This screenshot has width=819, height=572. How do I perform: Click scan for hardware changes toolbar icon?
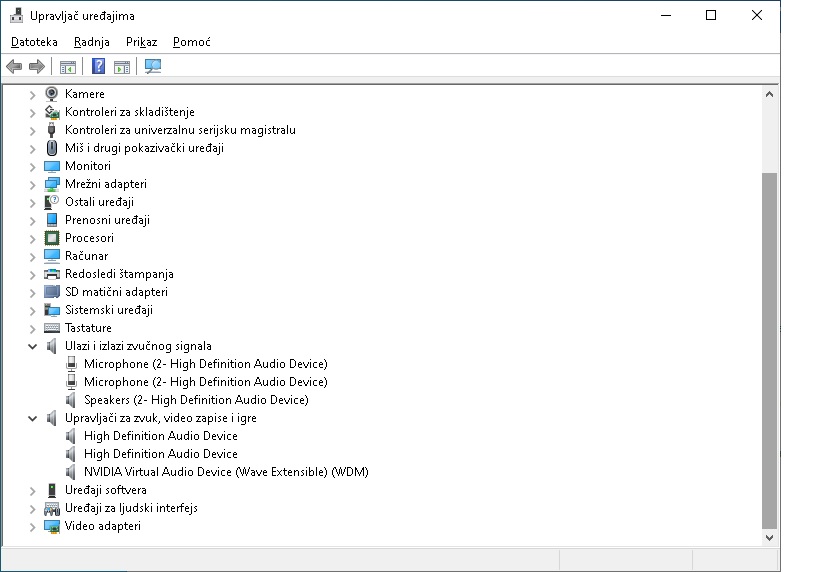(153, 67)
